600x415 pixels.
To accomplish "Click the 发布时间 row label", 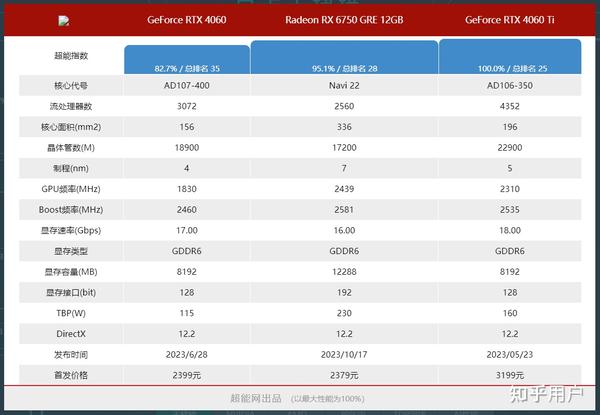I will point(71,355).
